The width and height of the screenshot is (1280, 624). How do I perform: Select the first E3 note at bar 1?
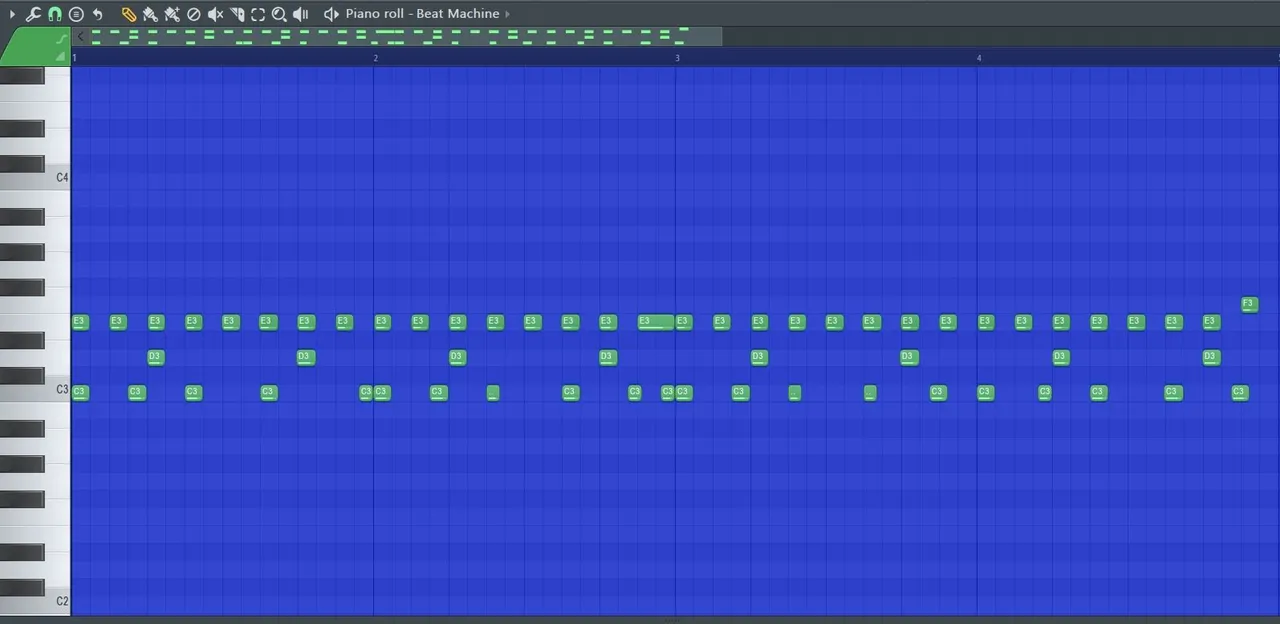tap(81, 322)
